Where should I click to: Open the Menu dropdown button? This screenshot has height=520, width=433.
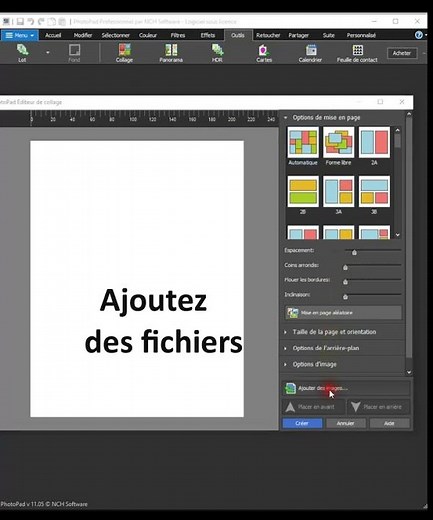coord(20,35)
